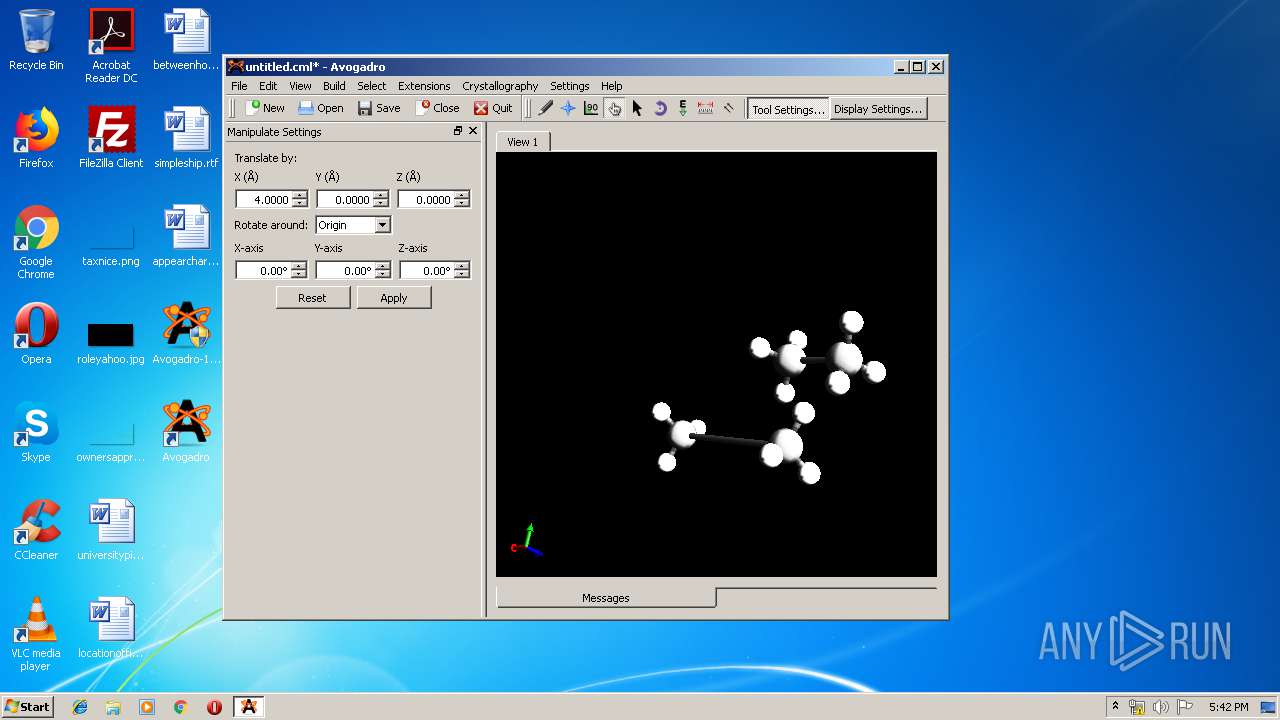Viewport: 1280px width, 720px height.
Task: Toggle the Tool Settings panel button
Action: (x=788, y=109)
